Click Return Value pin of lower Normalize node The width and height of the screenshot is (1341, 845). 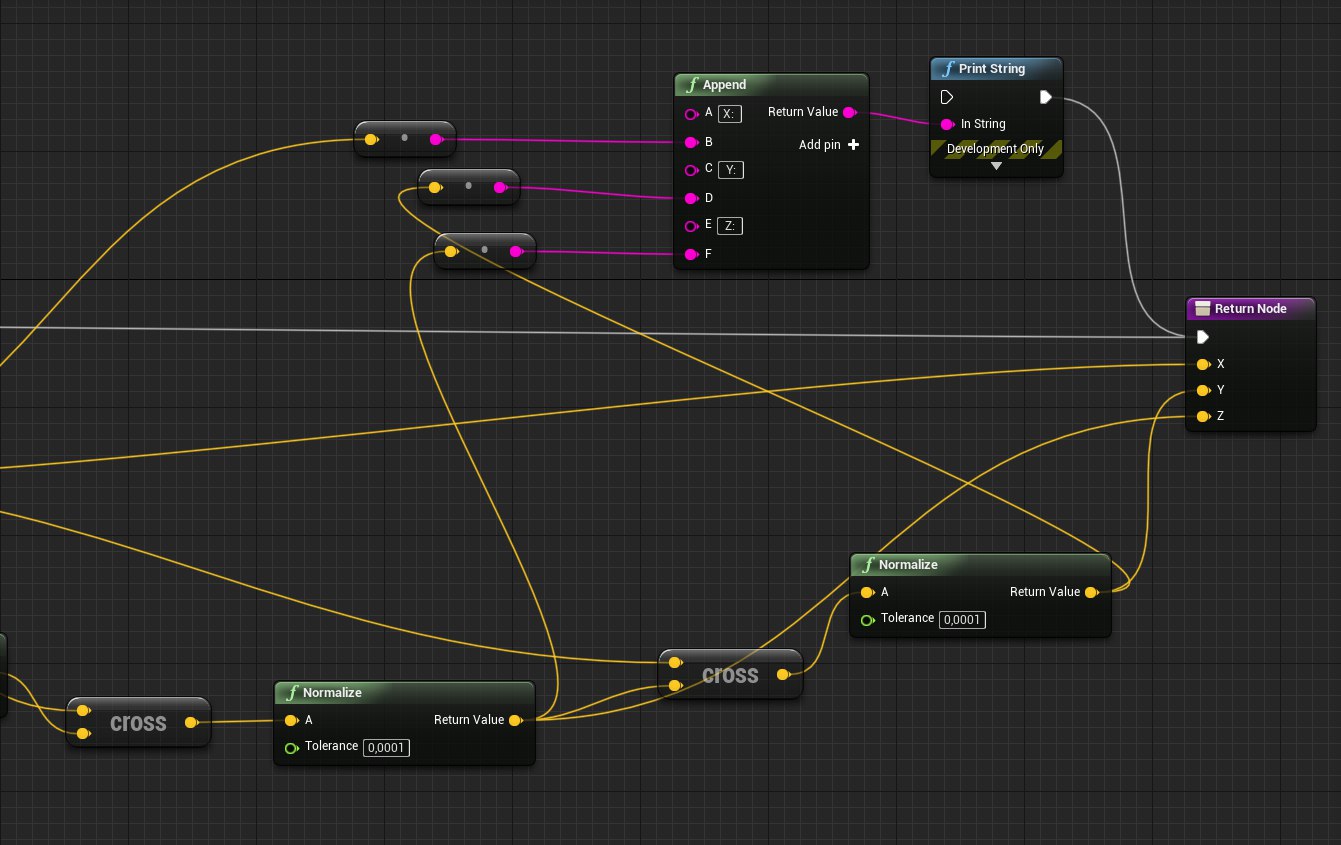(516, 720)
